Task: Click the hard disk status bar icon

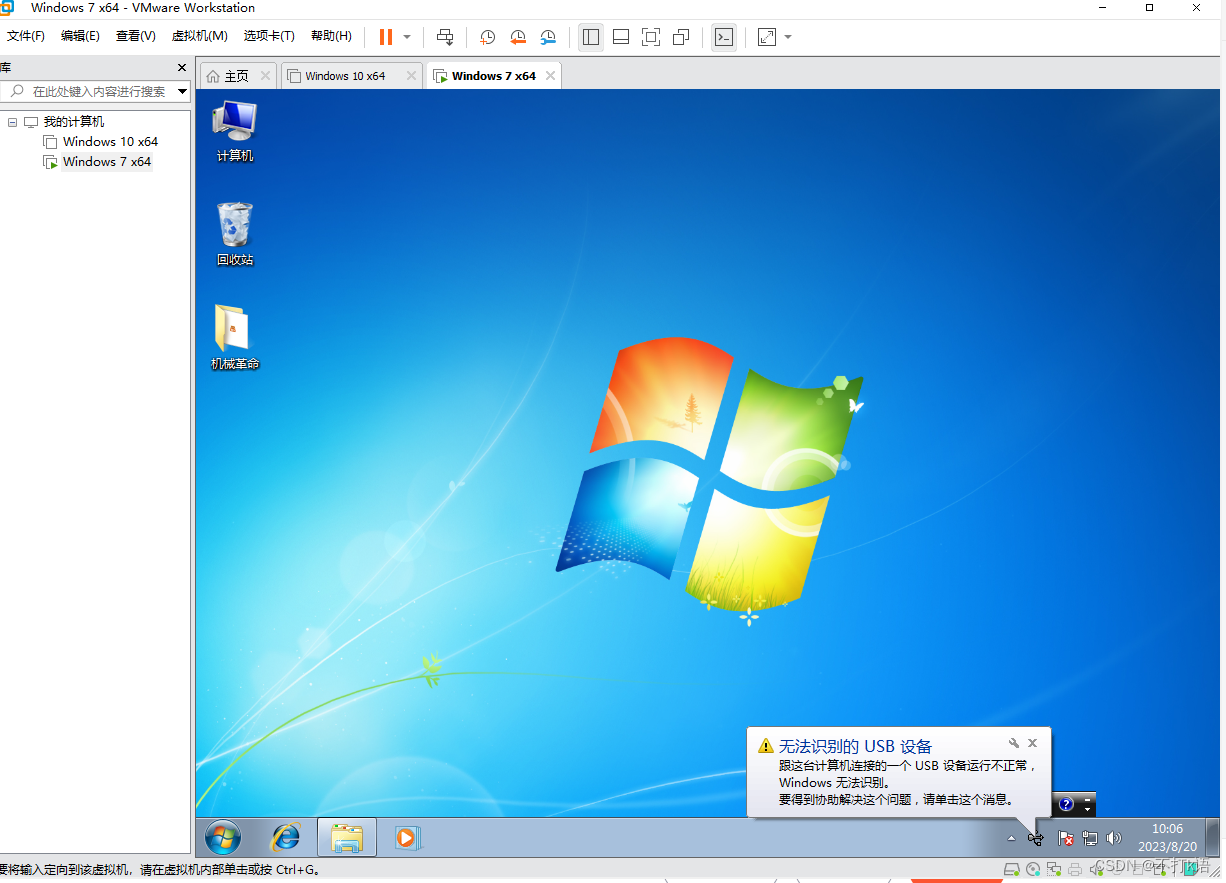Action: (1012, 869)
